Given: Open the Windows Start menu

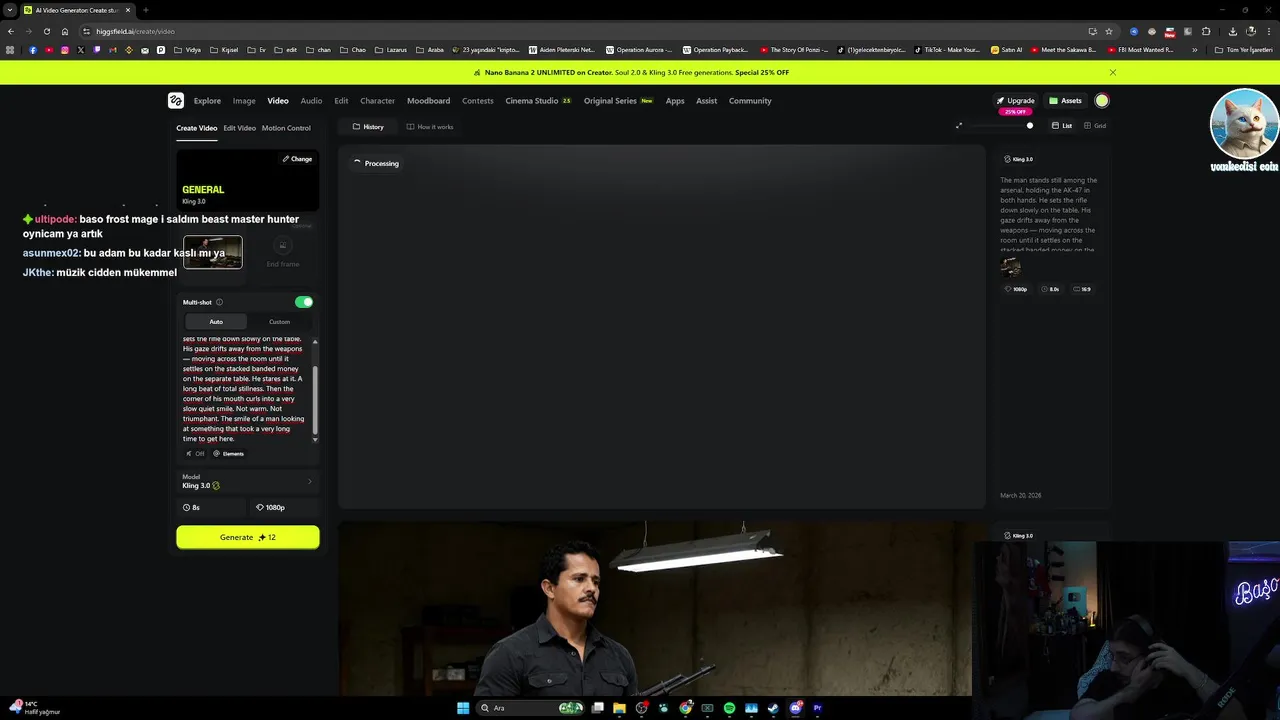Looking at the screenshot, I should coord(463,708).
